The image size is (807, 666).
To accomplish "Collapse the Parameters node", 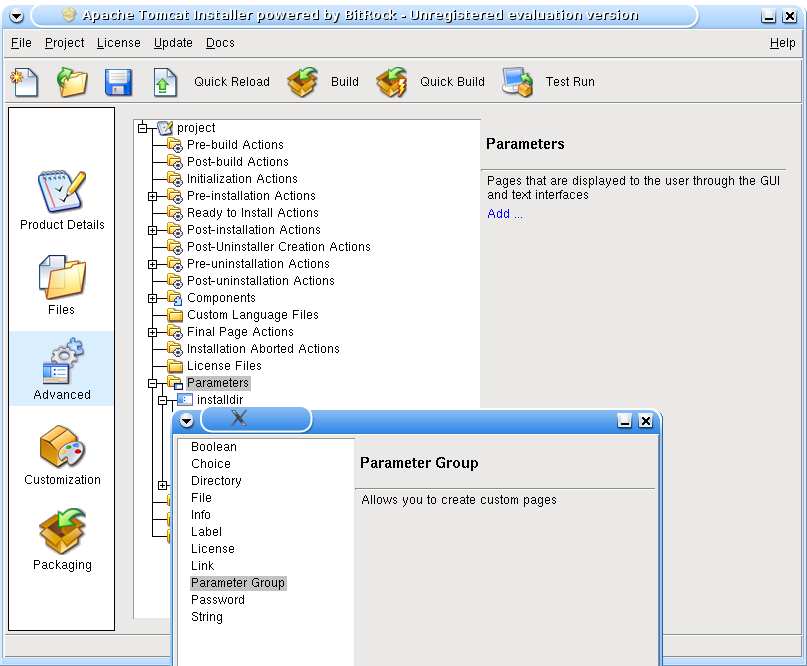I will click(152, 383).
